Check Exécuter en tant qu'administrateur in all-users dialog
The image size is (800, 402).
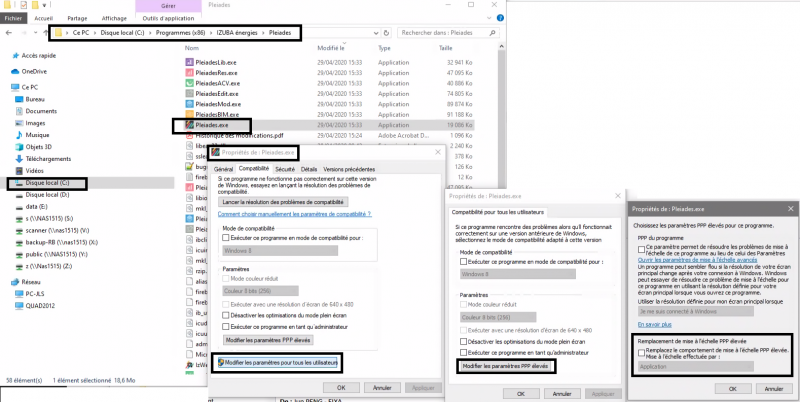[x=463, y=353]
